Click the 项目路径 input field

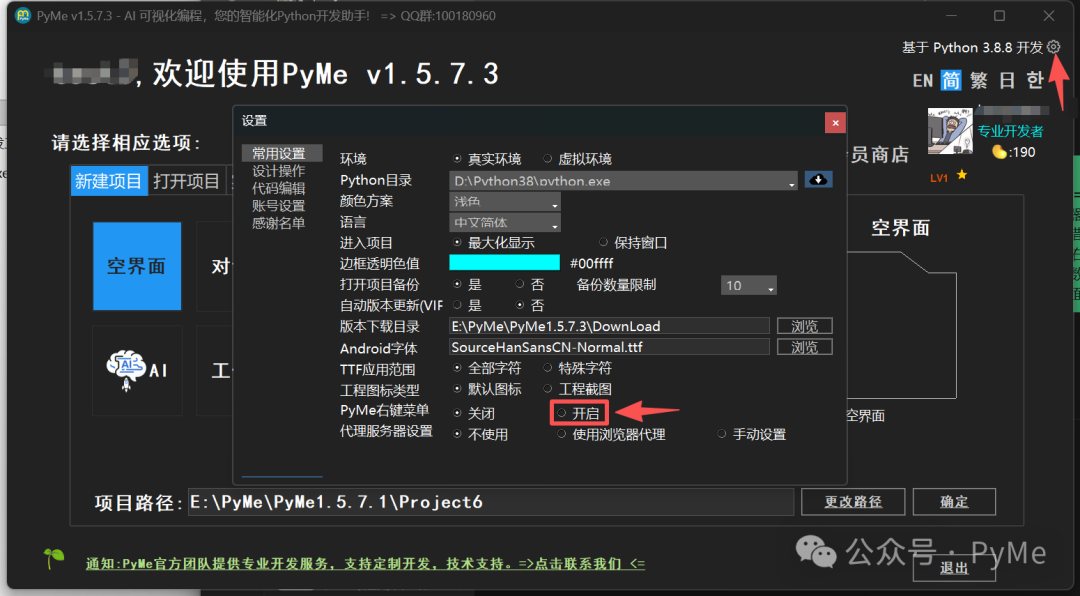click(490, 502)
